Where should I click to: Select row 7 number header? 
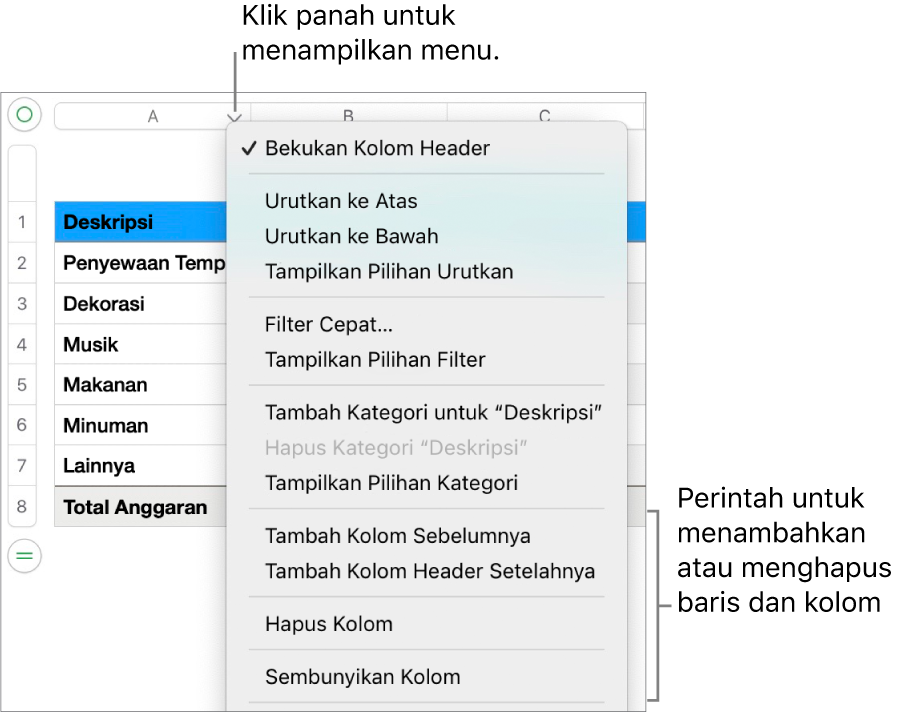pos(22,465)
